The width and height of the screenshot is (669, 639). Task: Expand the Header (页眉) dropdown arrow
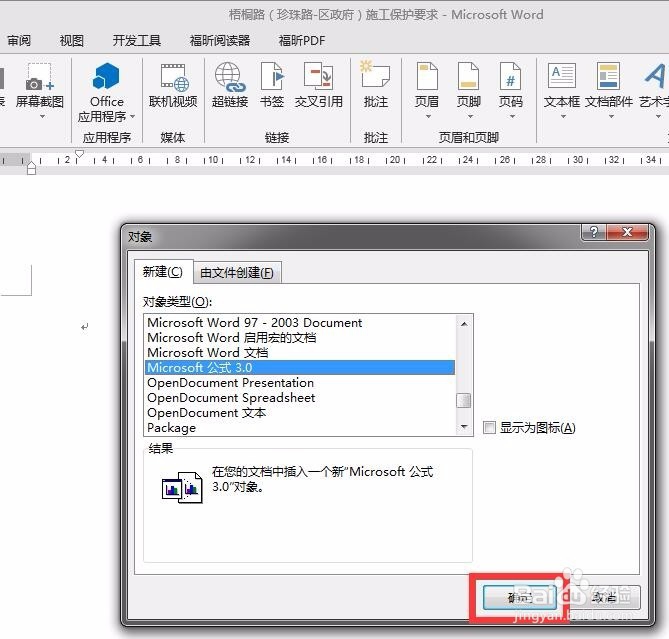(428, 116)
